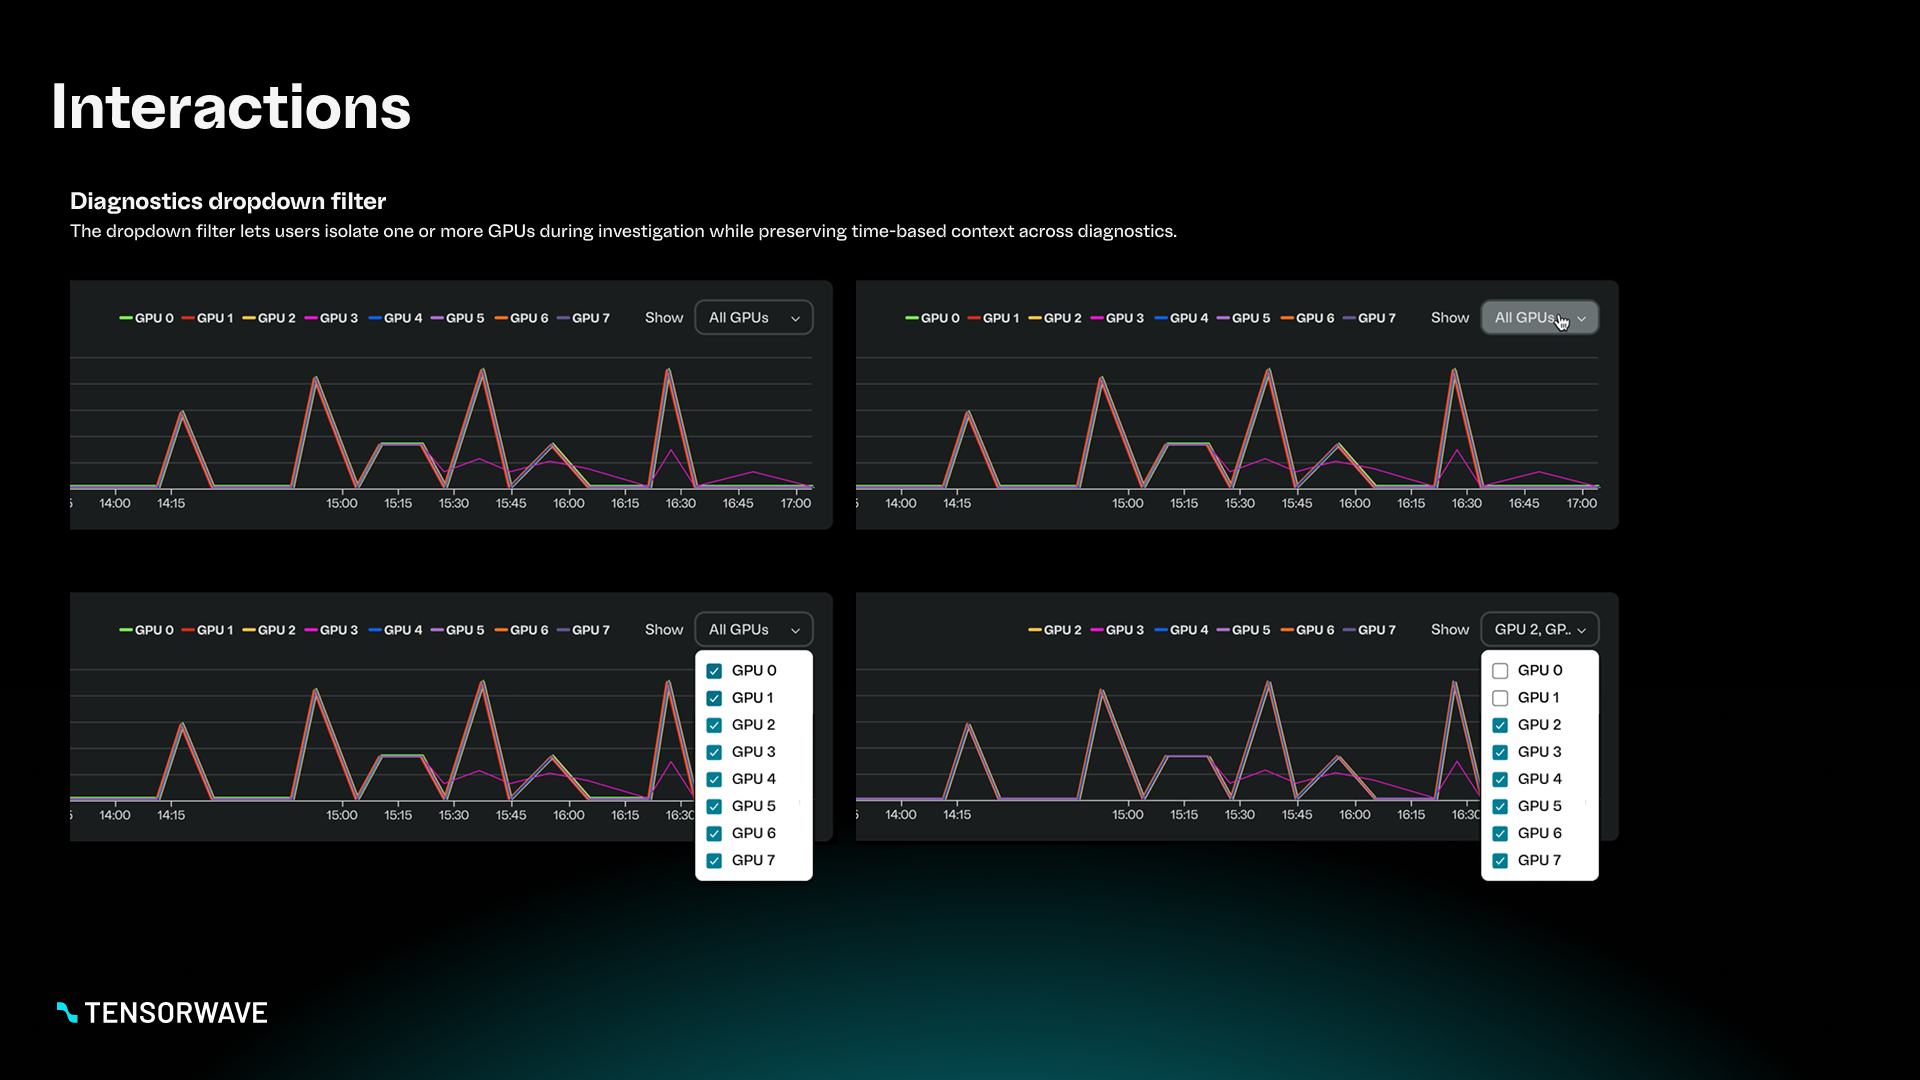
Task: Click the TensorWave logo icon
Action: (x=67, y=1012)
